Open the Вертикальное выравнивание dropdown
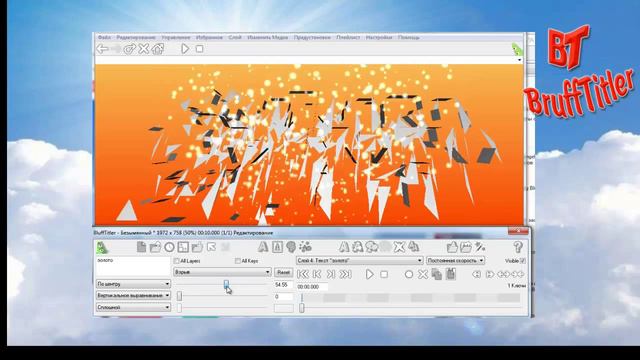 coord(133,295)
